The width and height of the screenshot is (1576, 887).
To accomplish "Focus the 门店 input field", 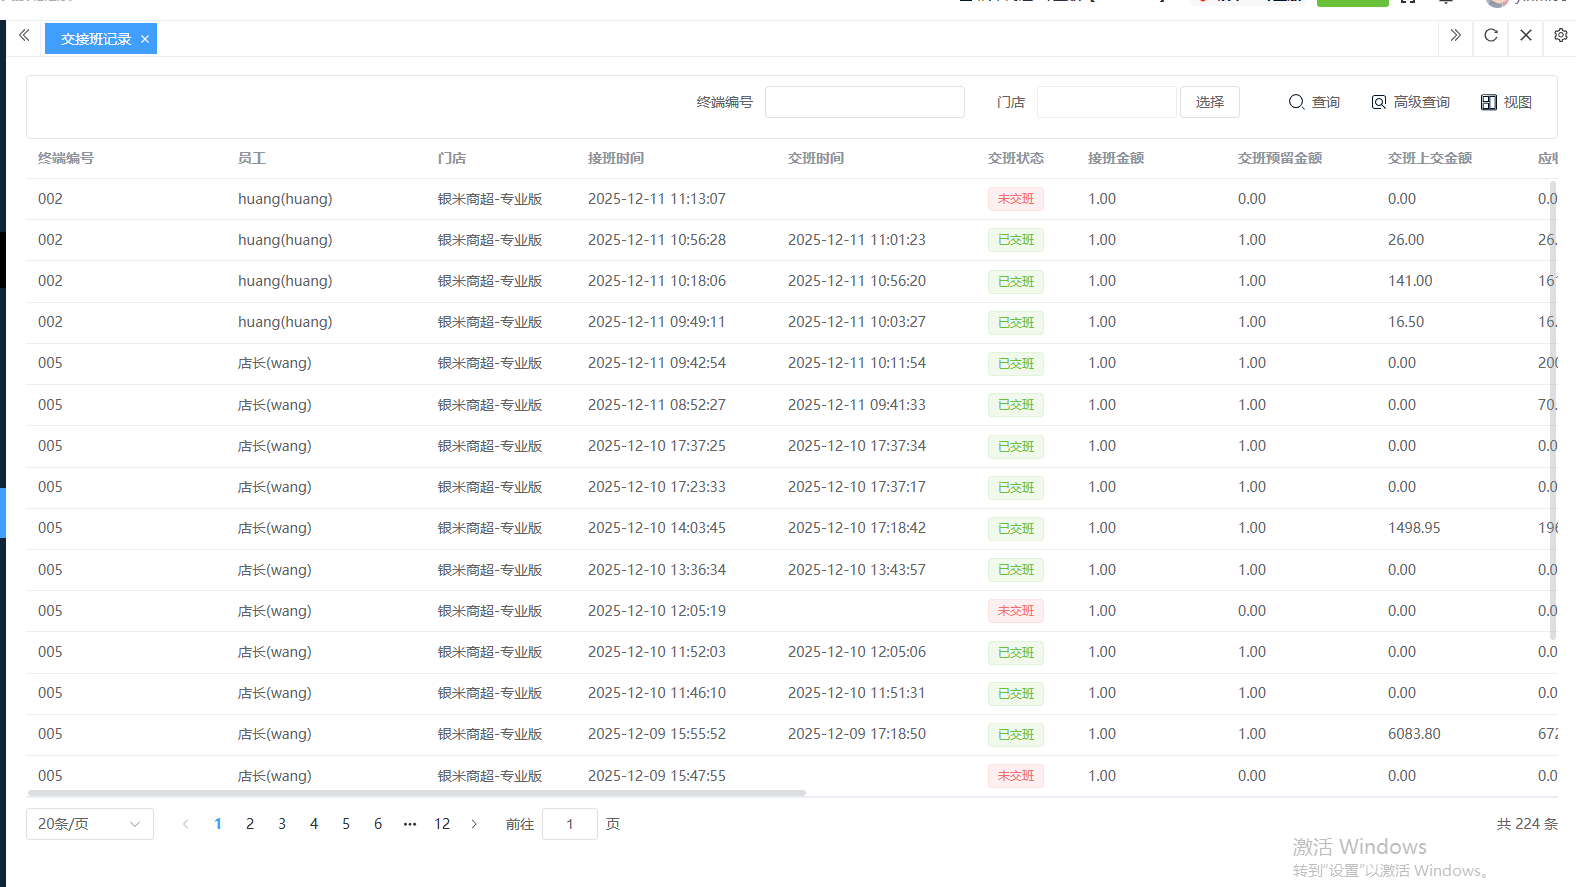I will 1106,102.
